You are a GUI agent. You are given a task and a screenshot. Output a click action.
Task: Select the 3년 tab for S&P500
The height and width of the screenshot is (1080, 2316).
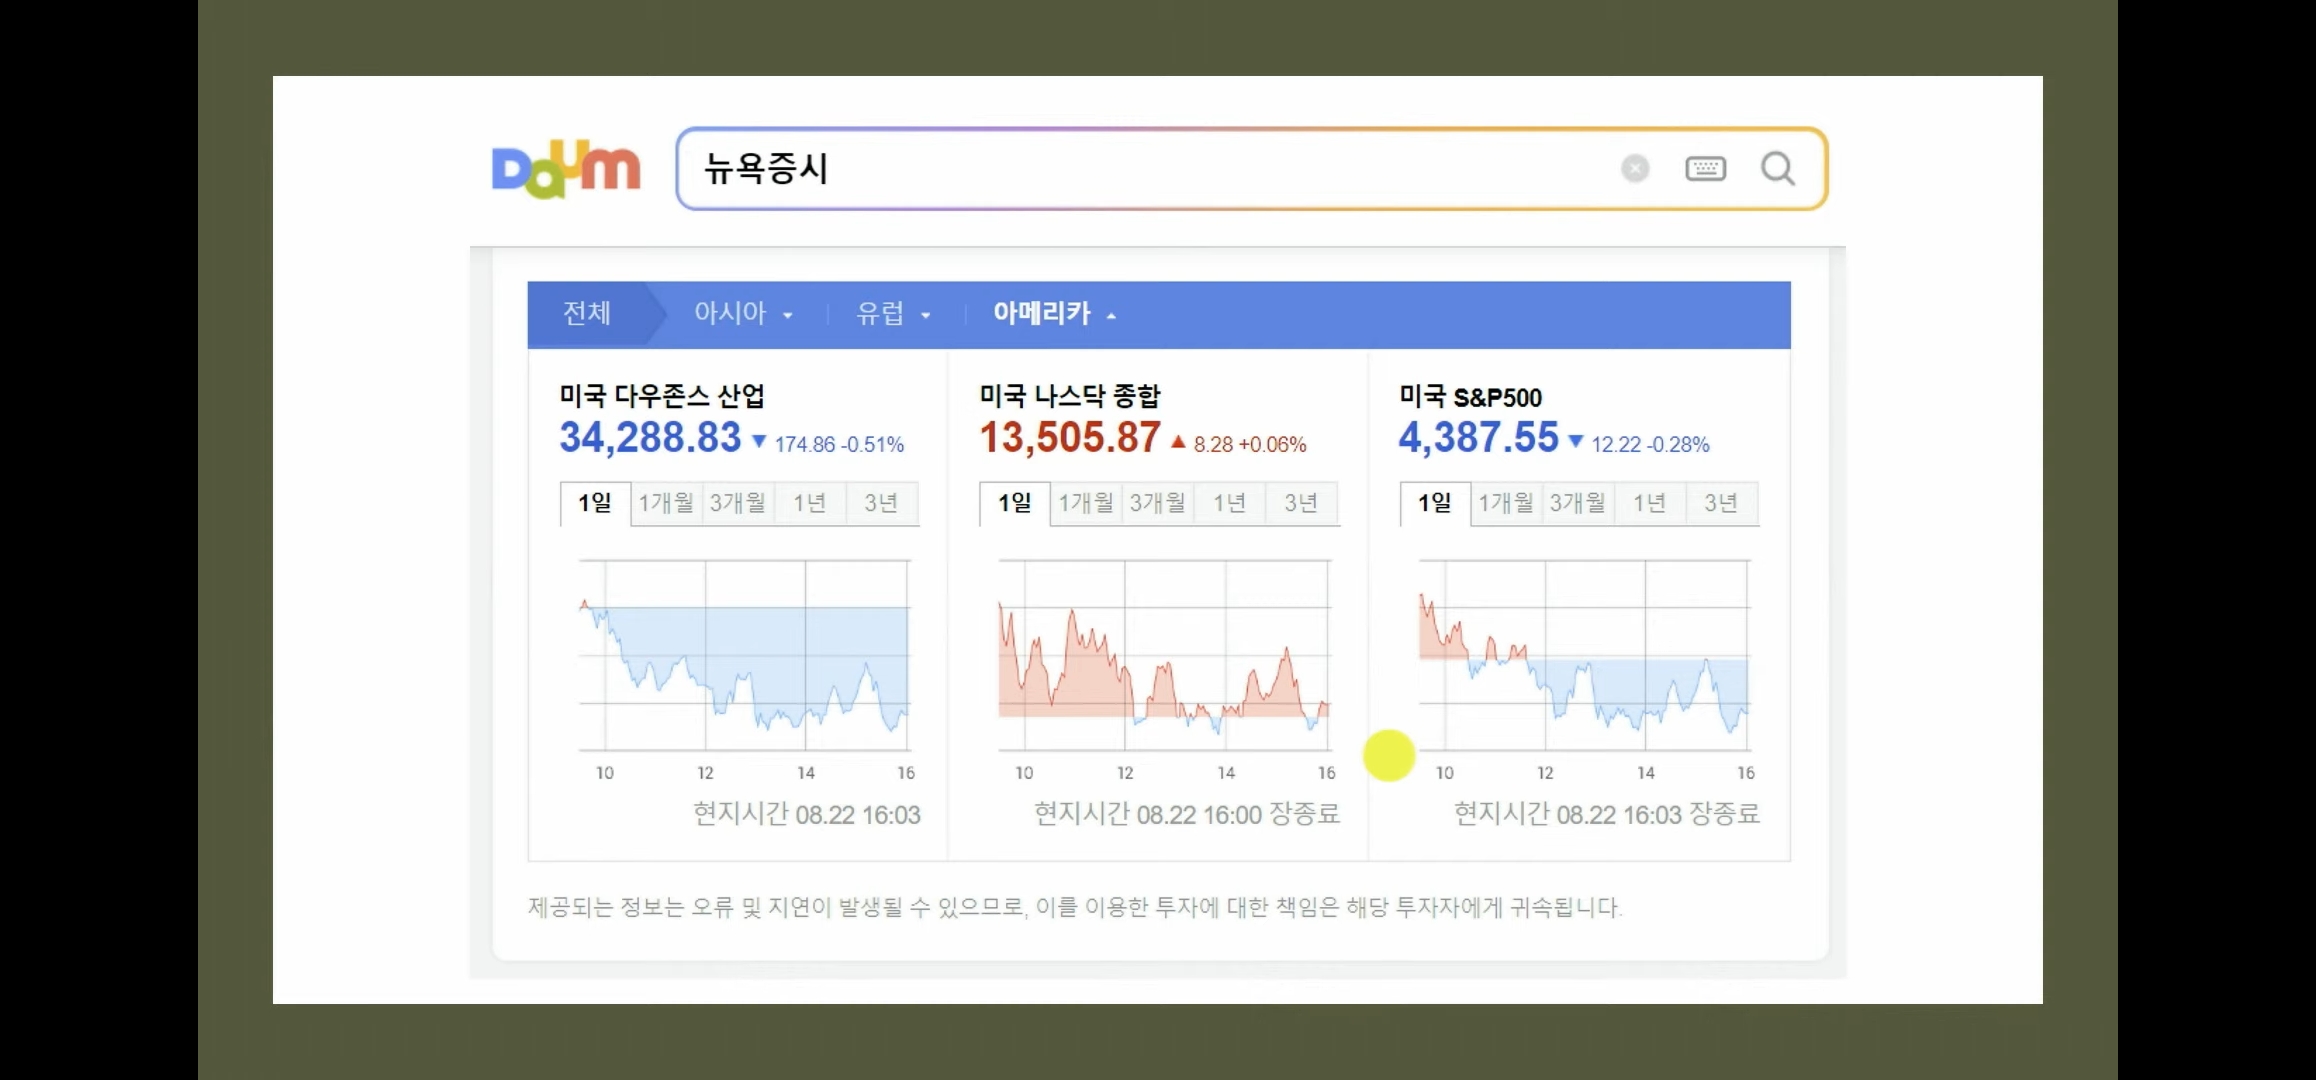click(x=1722, y=503)
